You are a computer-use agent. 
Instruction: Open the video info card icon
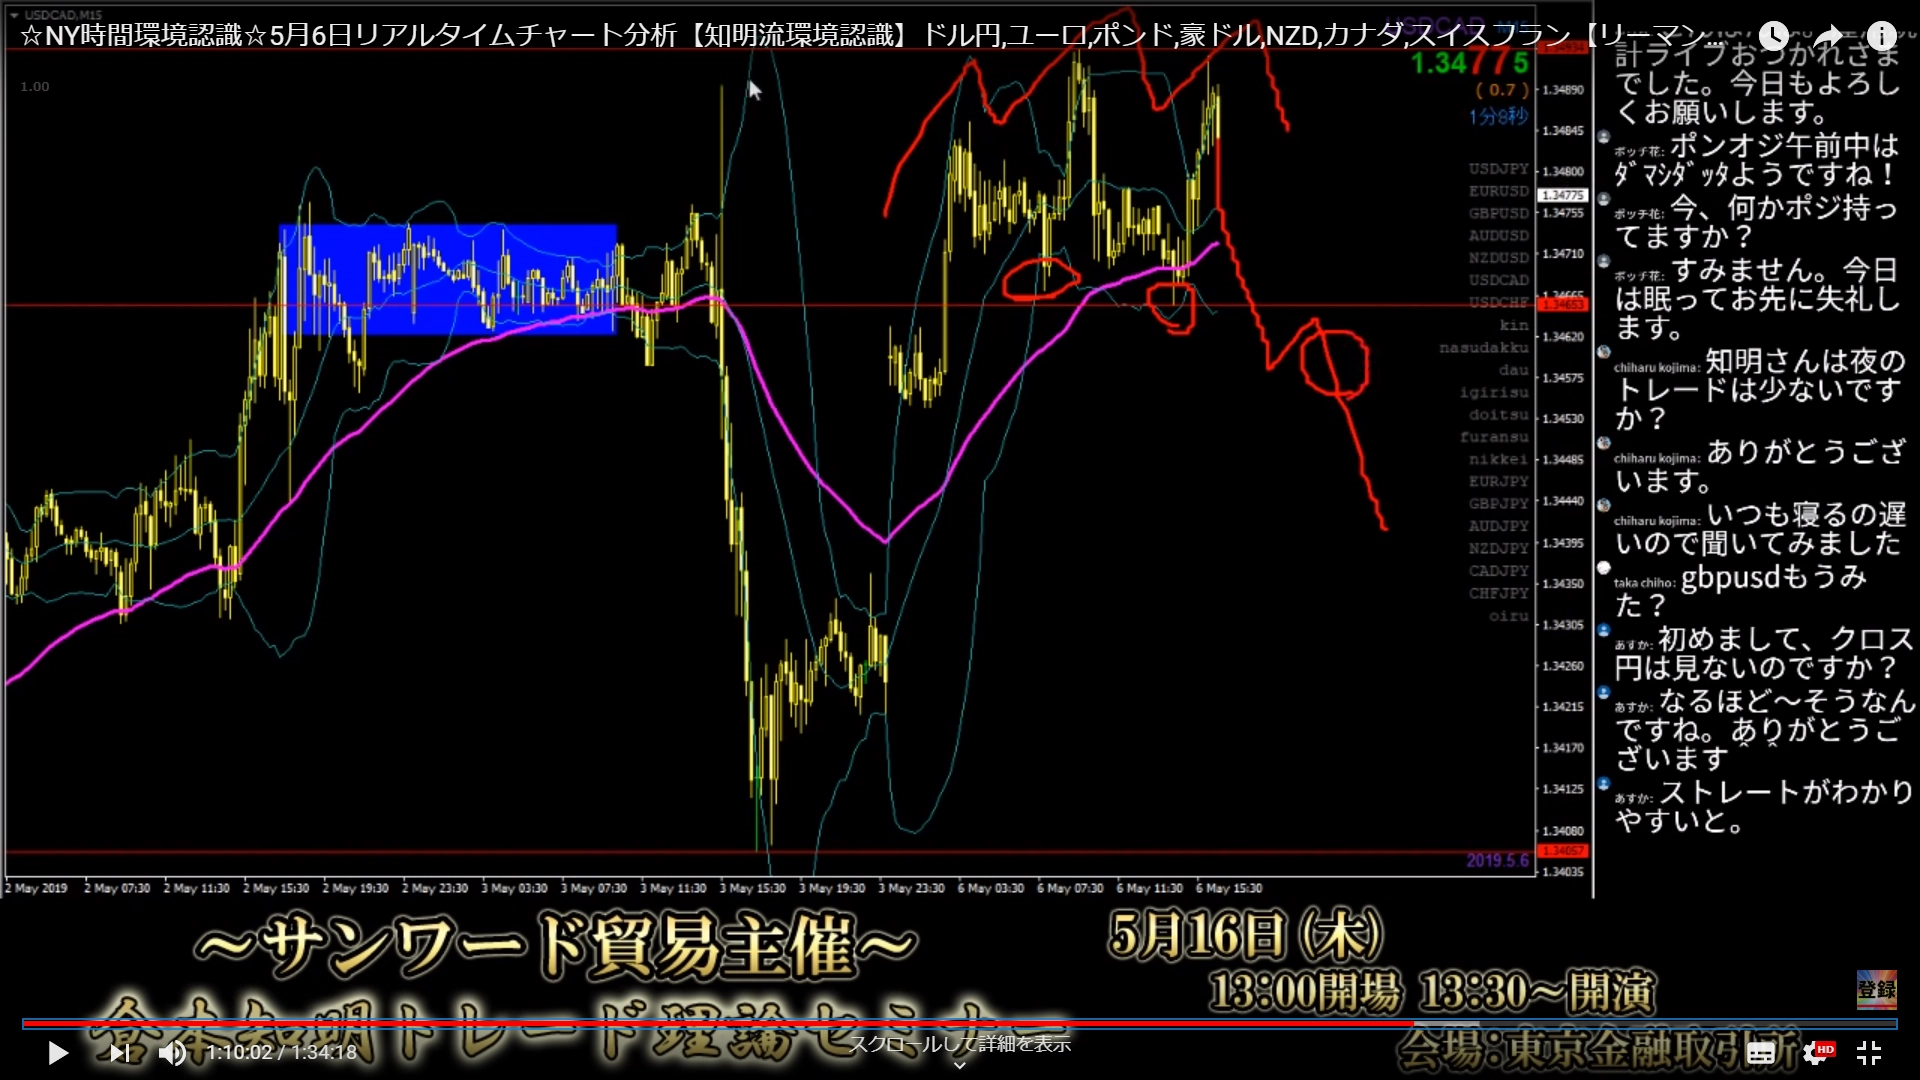[1882, 37]
